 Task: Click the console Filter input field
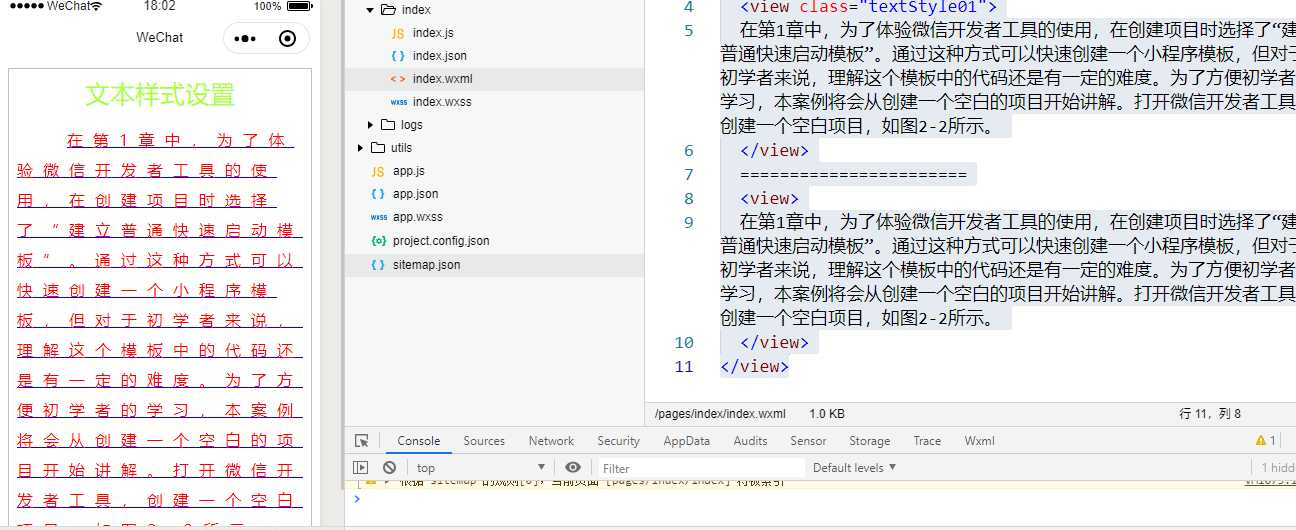tap(700, 468)
